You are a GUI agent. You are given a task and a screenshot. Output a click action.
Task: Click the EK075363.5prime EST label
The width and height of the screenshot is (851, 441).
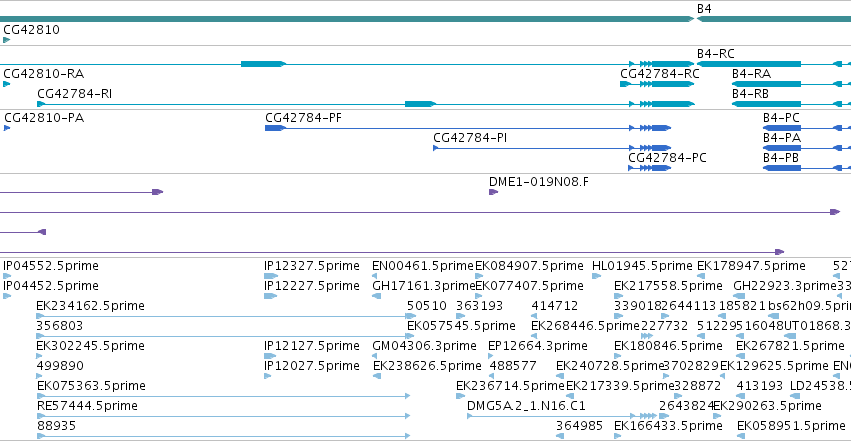click(91, 386)
